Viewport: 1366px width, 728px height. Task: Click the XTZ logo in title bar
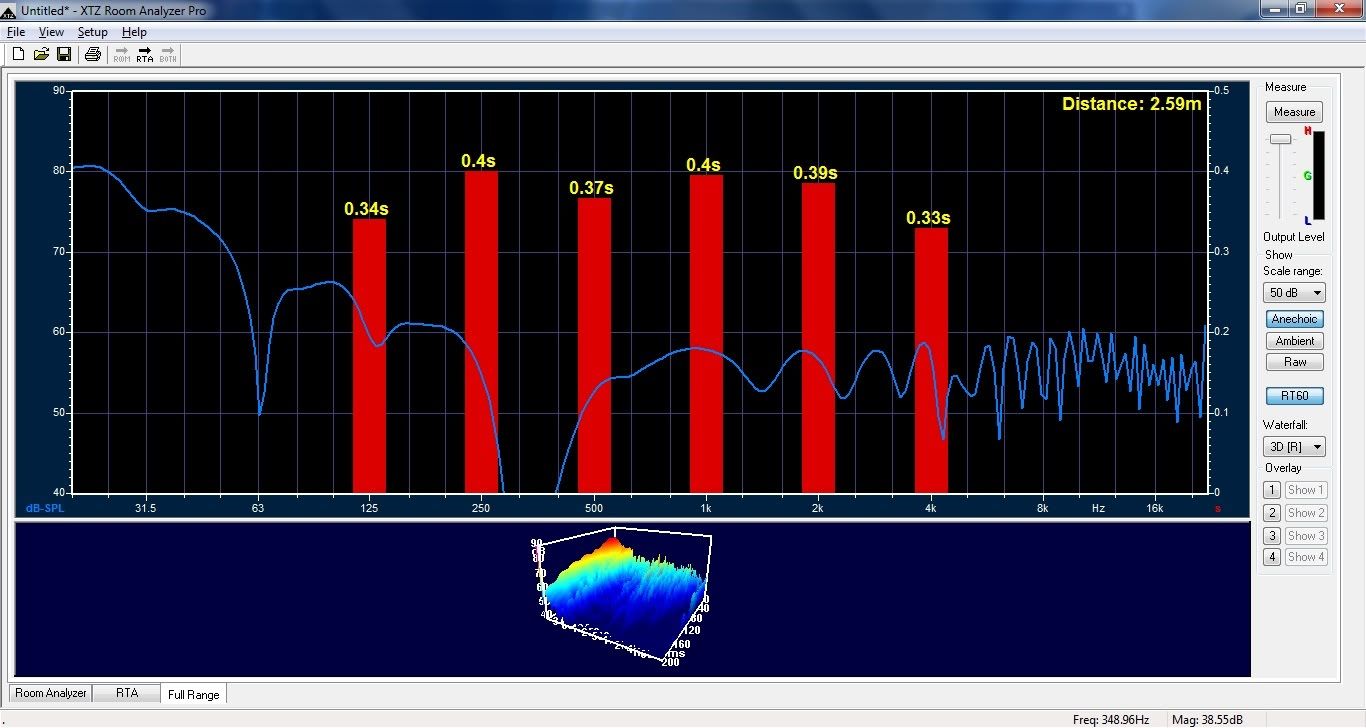coord(9,9)
